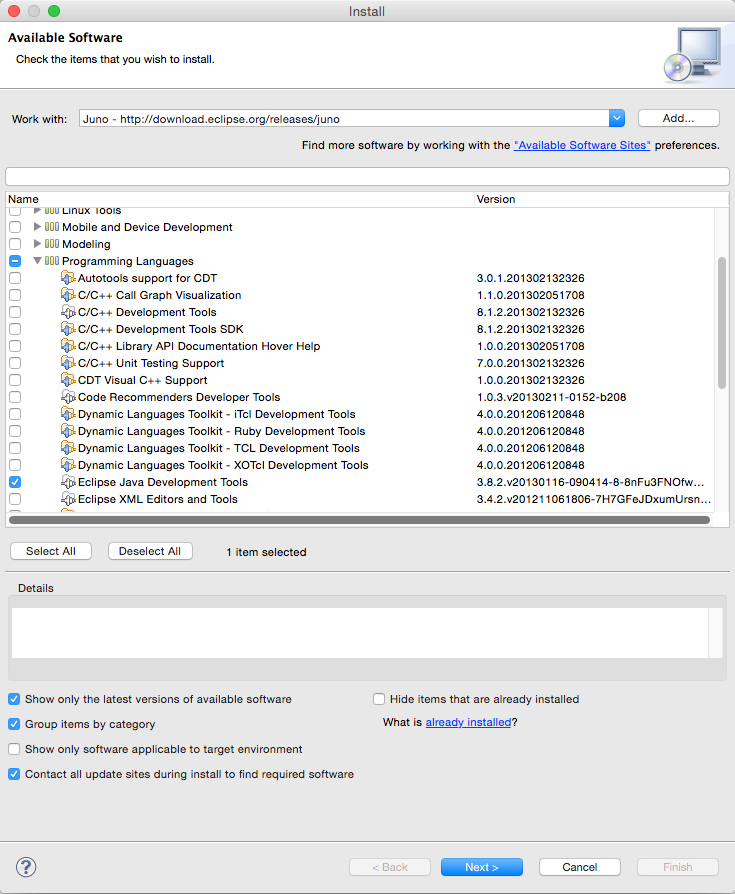Disable Group items by category
Image resolution: width=735 pixels, height=894 pixels.
[x=14, y=724]
